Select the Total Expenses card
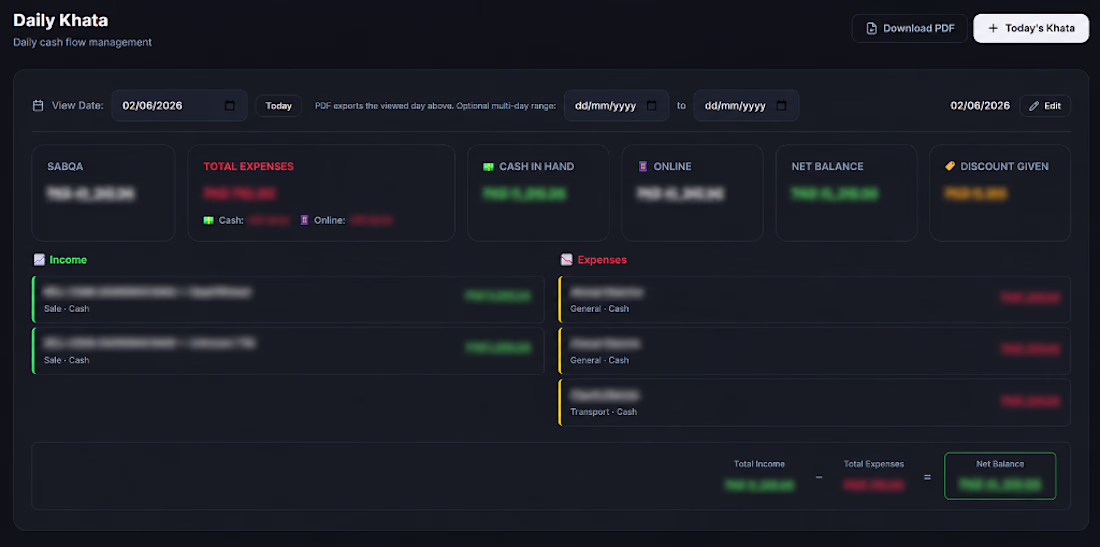The image size is (1100, 547). (x=321, y=193)
